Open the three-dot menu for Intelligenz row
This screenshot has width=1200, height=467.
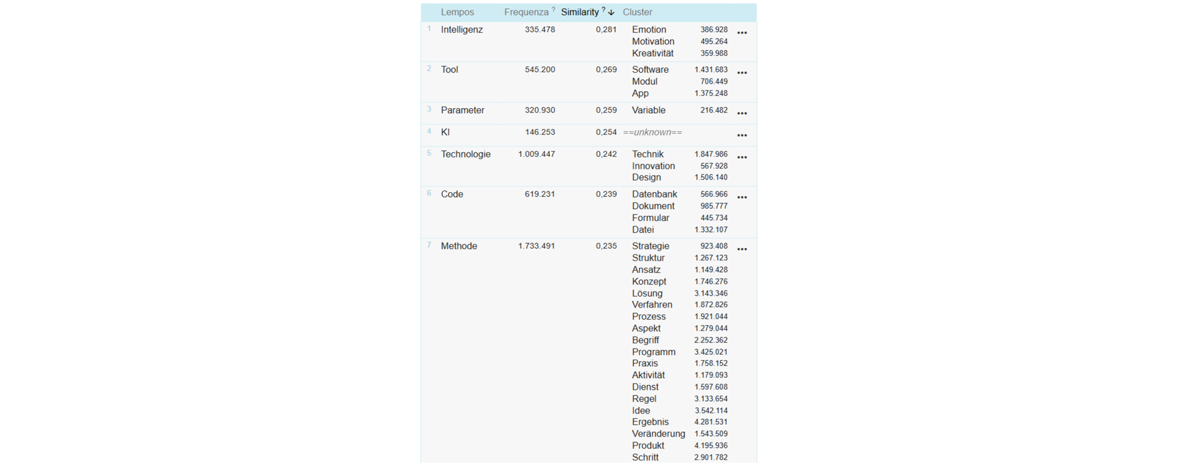tap(742, 33)
